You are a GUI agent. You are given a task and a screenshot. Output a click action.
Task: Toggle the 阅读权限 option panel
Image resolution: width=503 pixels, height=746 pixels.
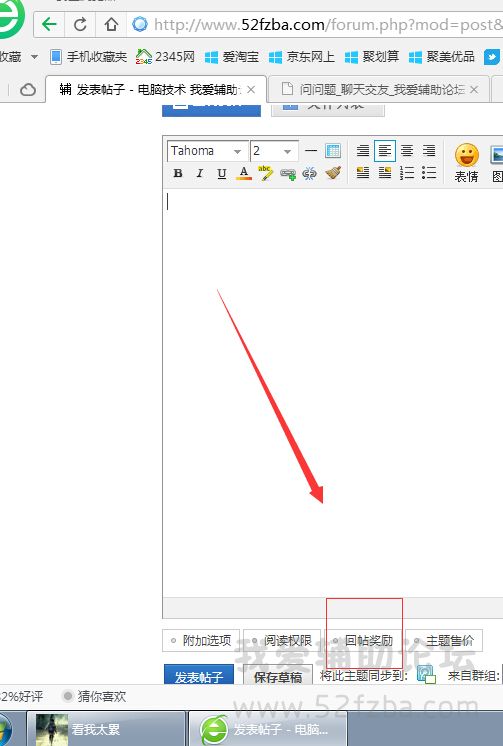click(284, 640)
